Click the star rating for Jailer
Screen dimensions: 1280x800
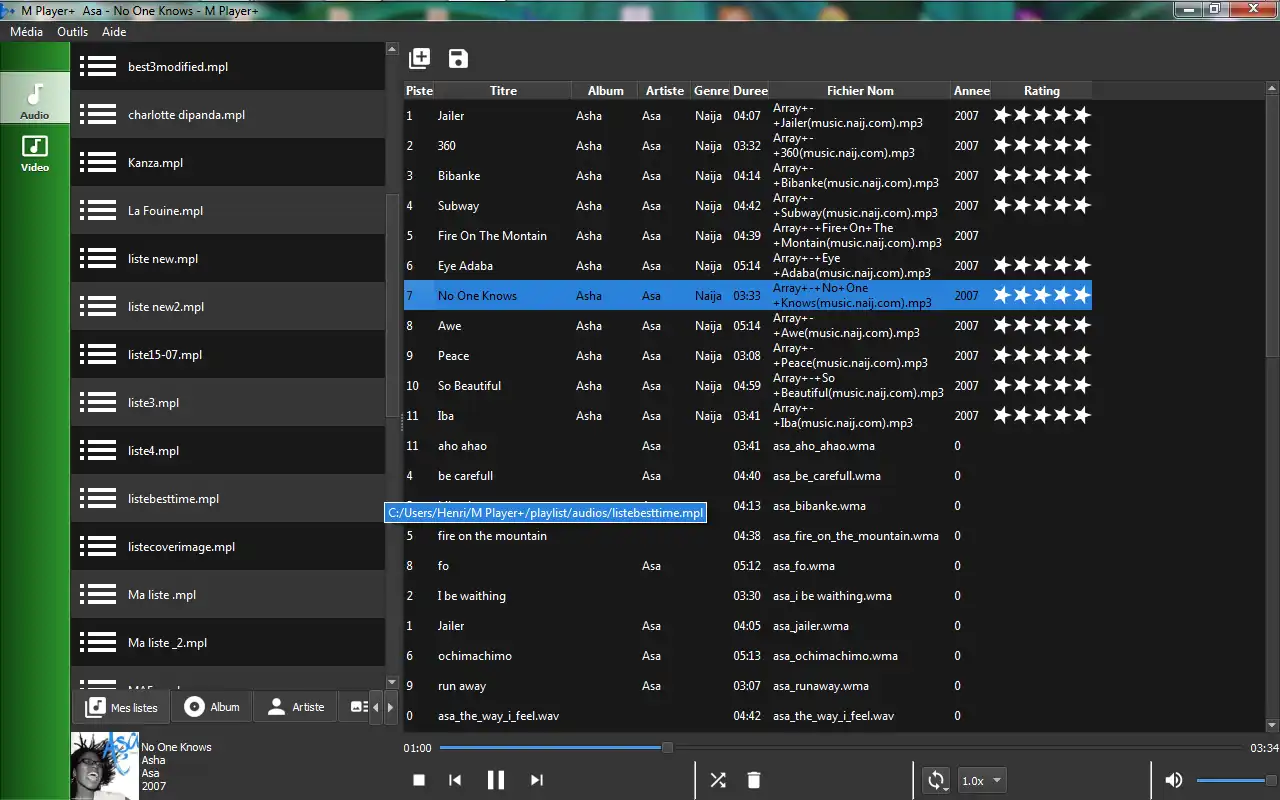pos(1041,116)
